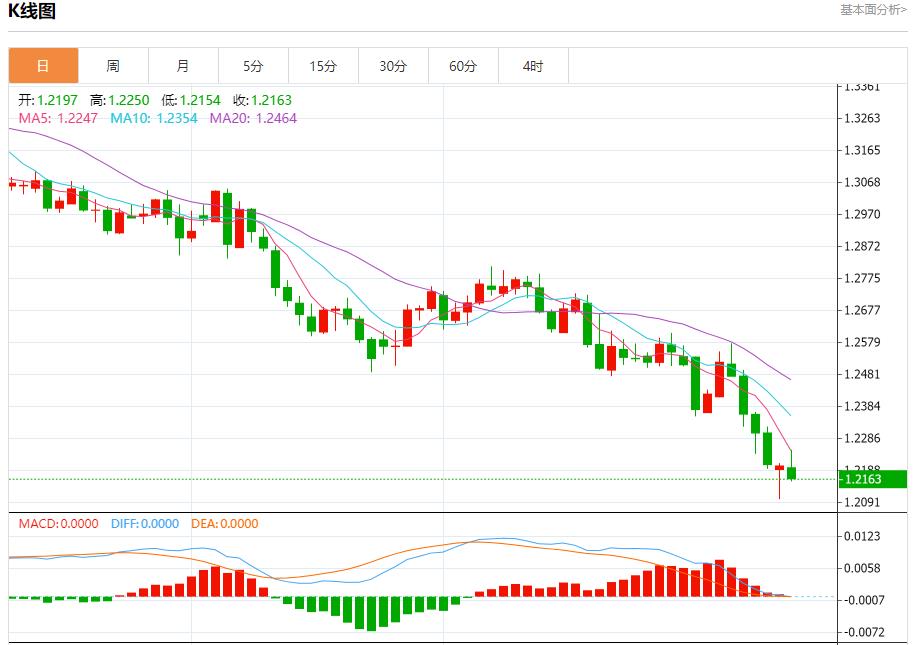This screenshot has width=913, height=645.
Task: Click the MA5 legend value
Action: click(x=59, y=118)
